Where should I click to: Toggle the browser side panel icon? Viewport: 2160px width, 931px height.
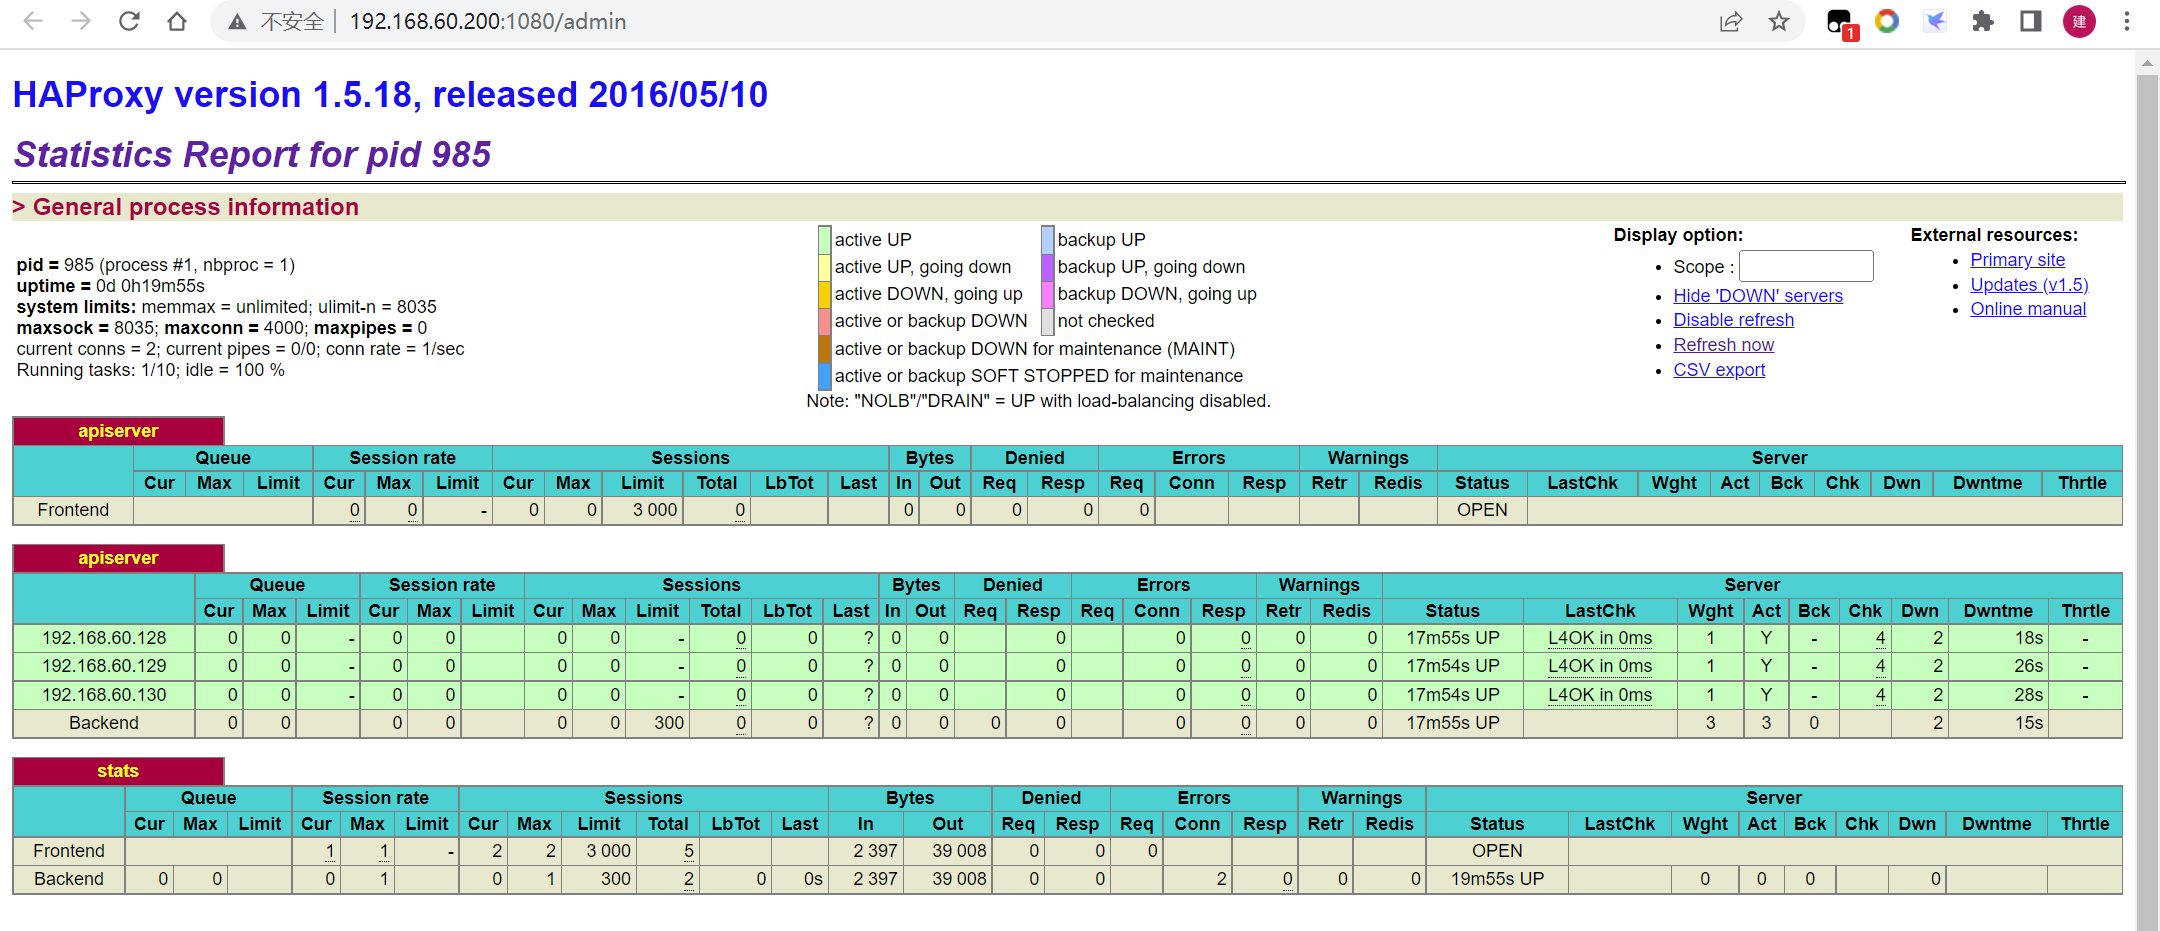(2030, 21)
